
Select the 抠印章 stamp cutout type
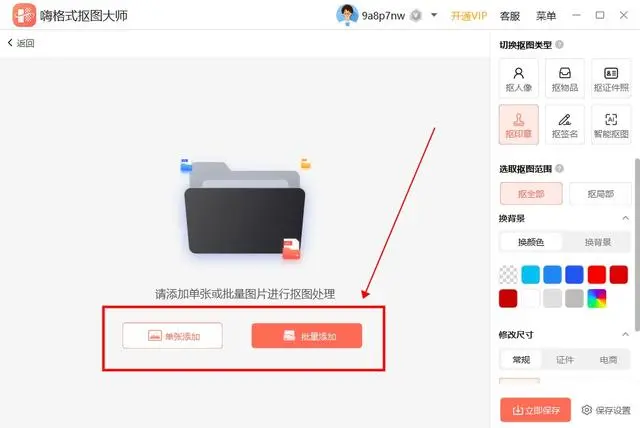[518, 125]
